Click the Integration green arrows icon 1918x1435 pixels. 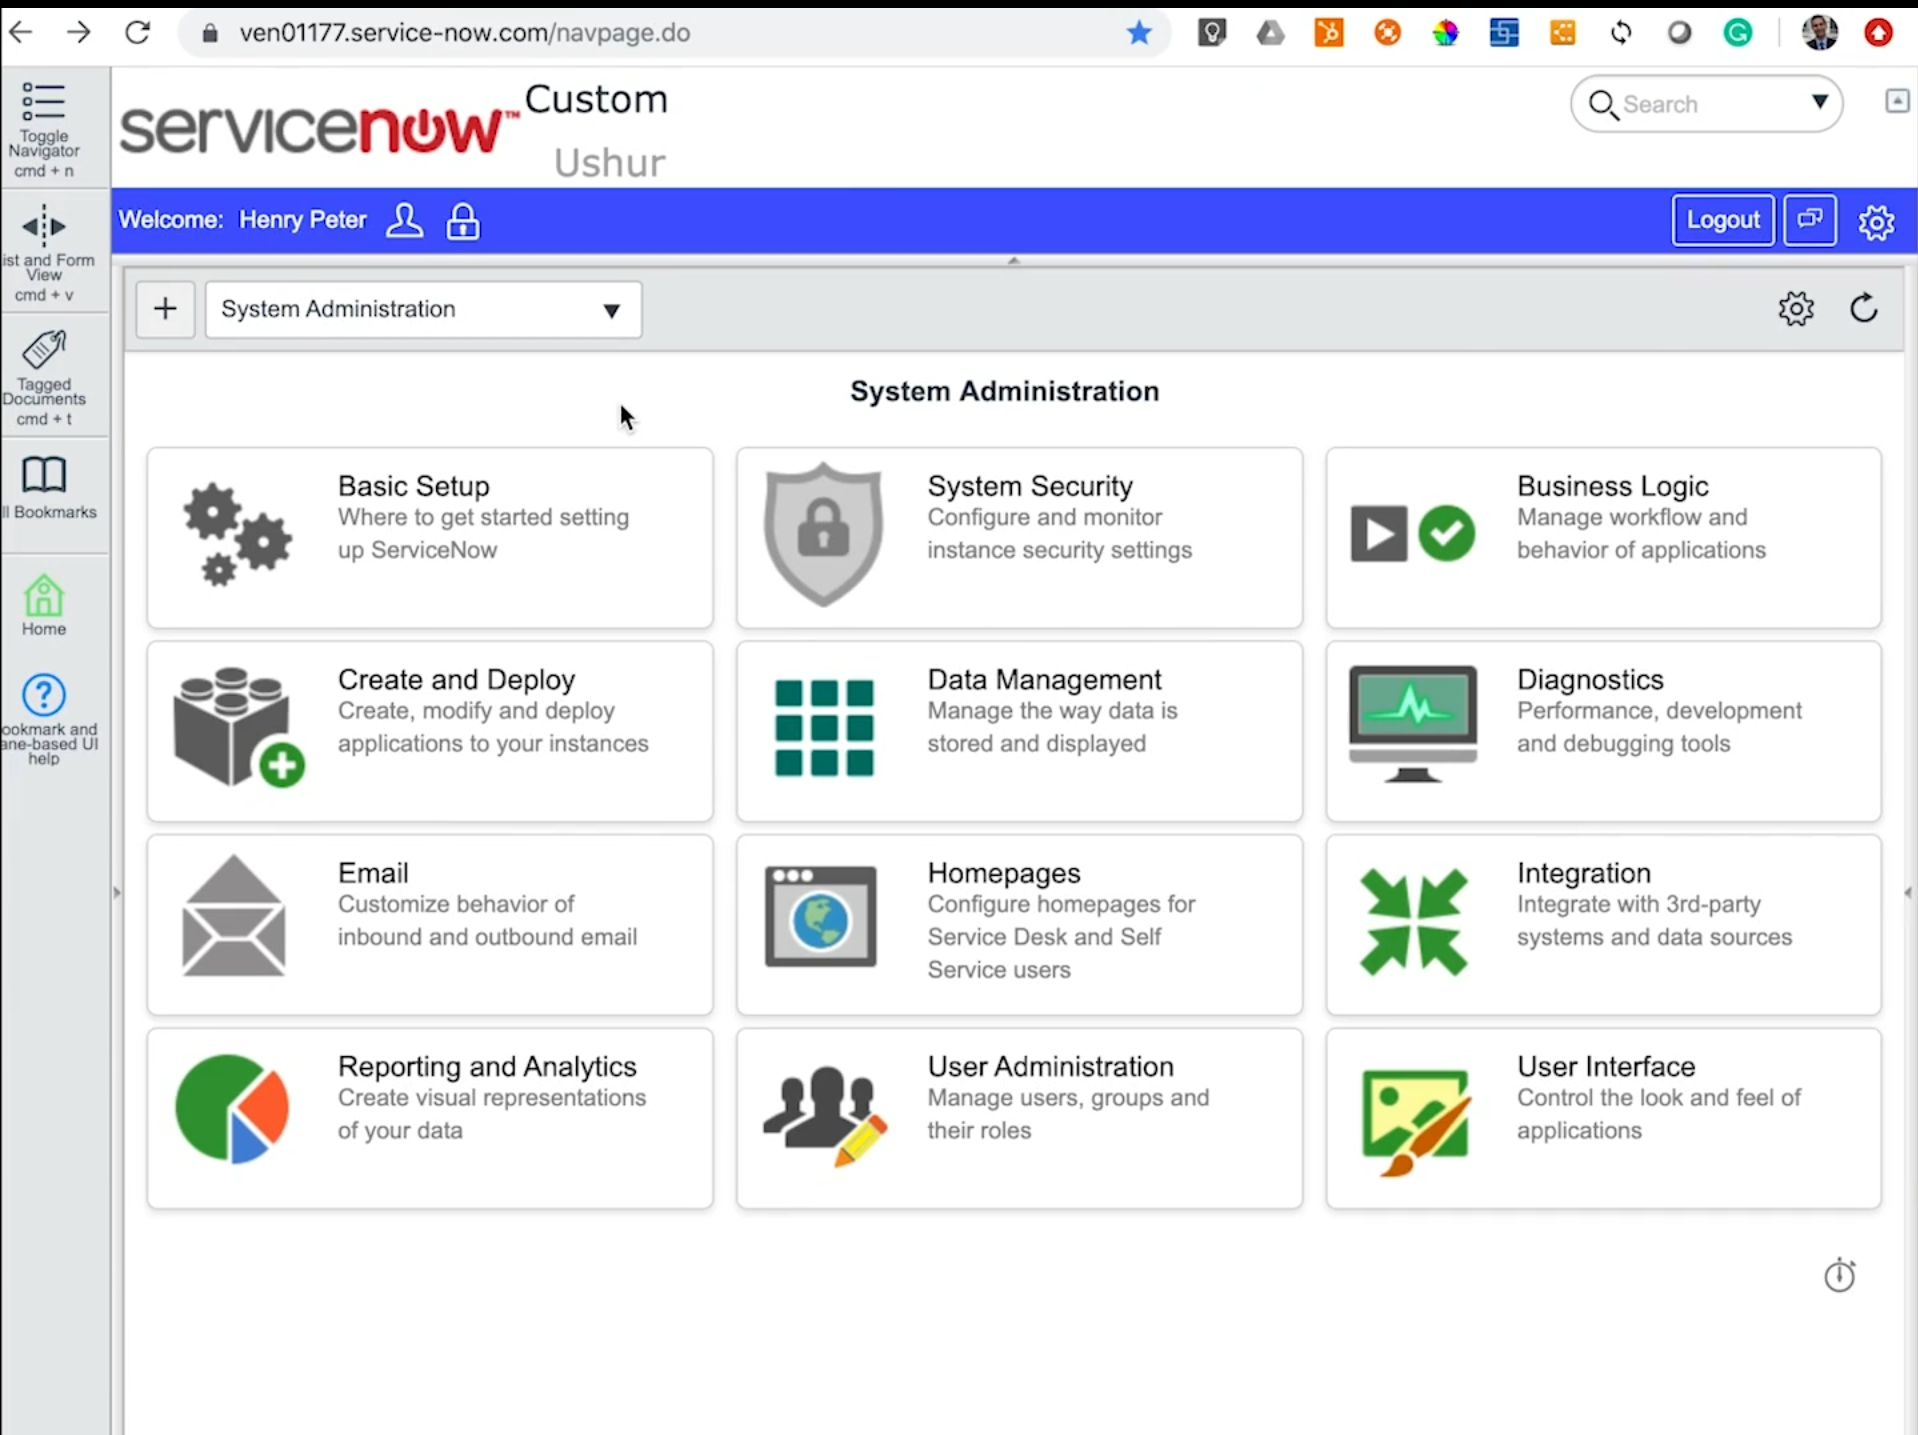click(1413, 921)
